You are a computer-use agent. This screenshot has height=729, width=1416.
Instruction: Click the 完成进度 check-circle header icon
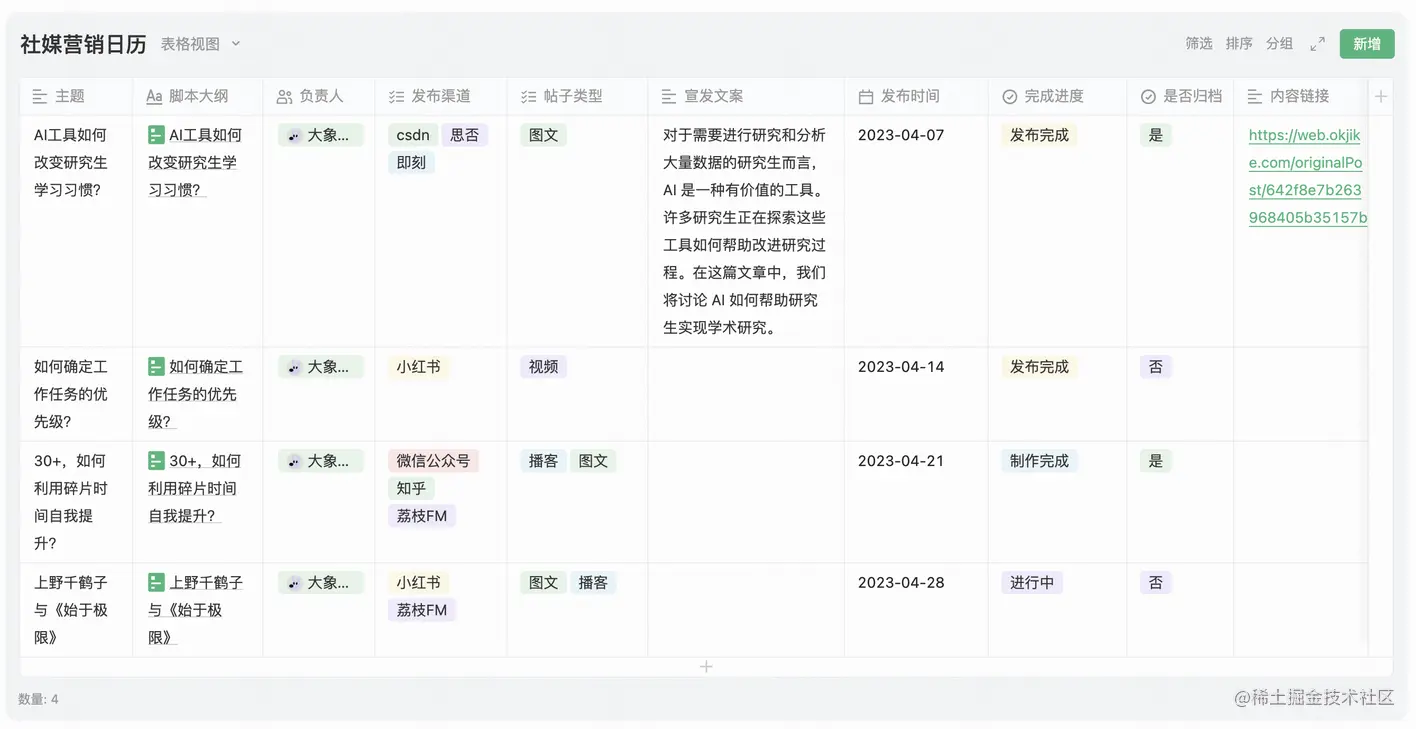1010,97
